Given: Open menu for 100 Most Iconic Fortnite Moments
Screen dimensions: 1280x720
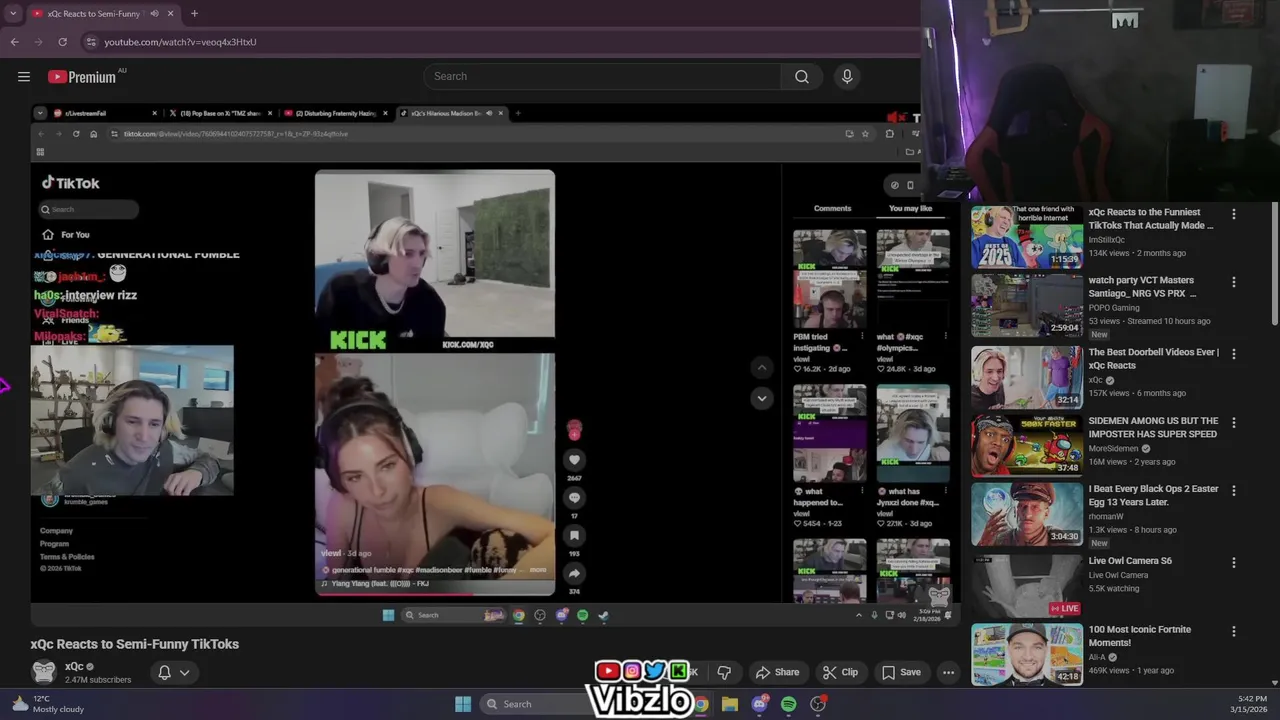Looking at the screenshot, I should click(1234, 632).
